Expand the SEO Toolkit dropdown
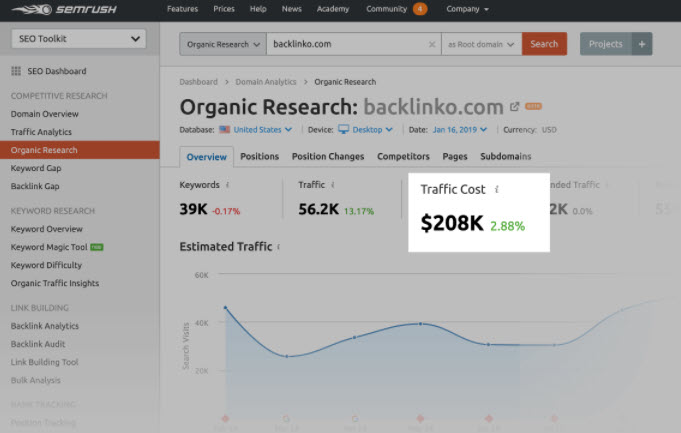Viewport: 681px width, 433px height. (79, 39)
